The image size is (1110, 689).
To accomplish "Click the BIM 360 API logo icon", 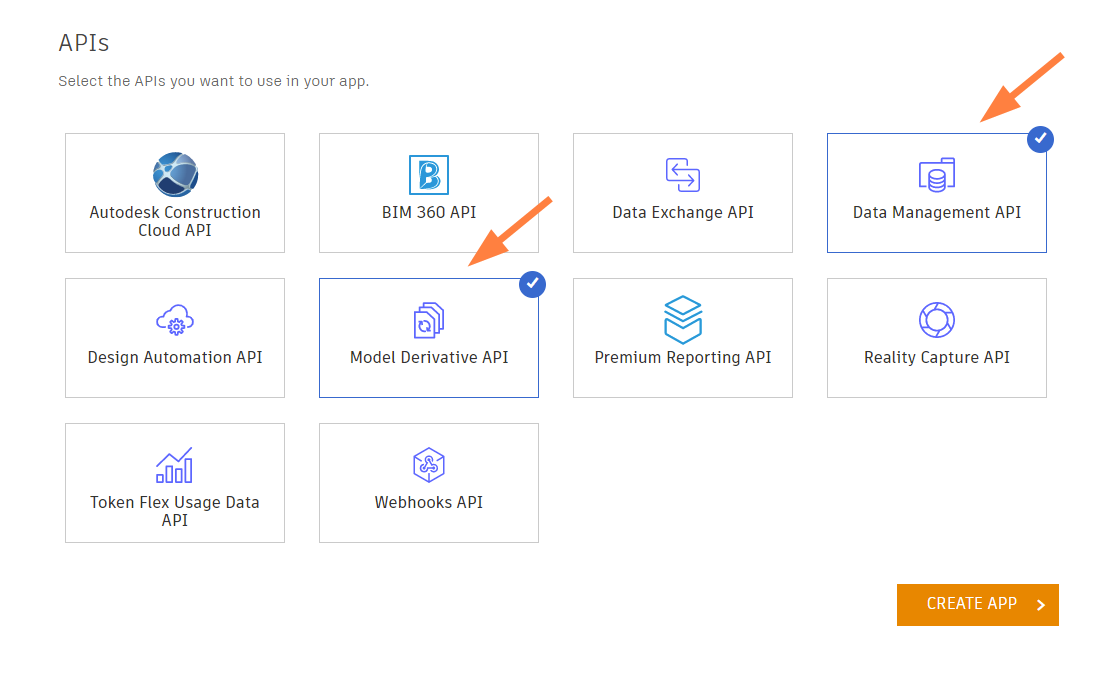I will coord(429,175).
